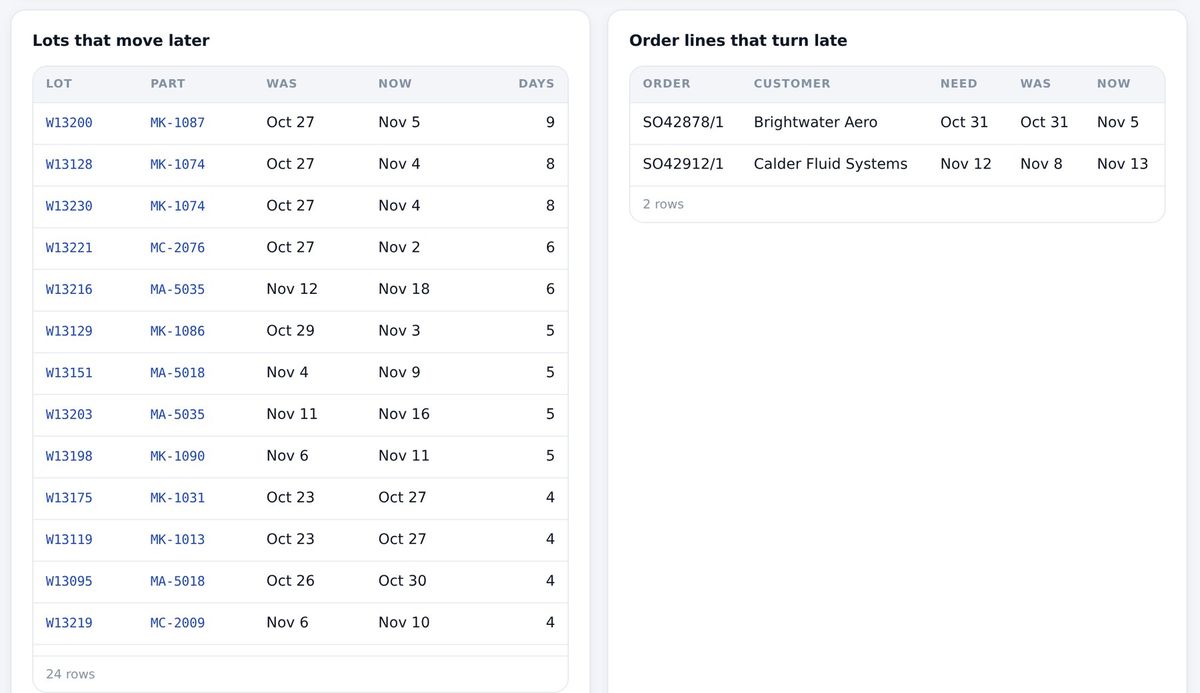Open lot W13219
The width and height of the screenshot is (1200, 693).
click(69, 623)
